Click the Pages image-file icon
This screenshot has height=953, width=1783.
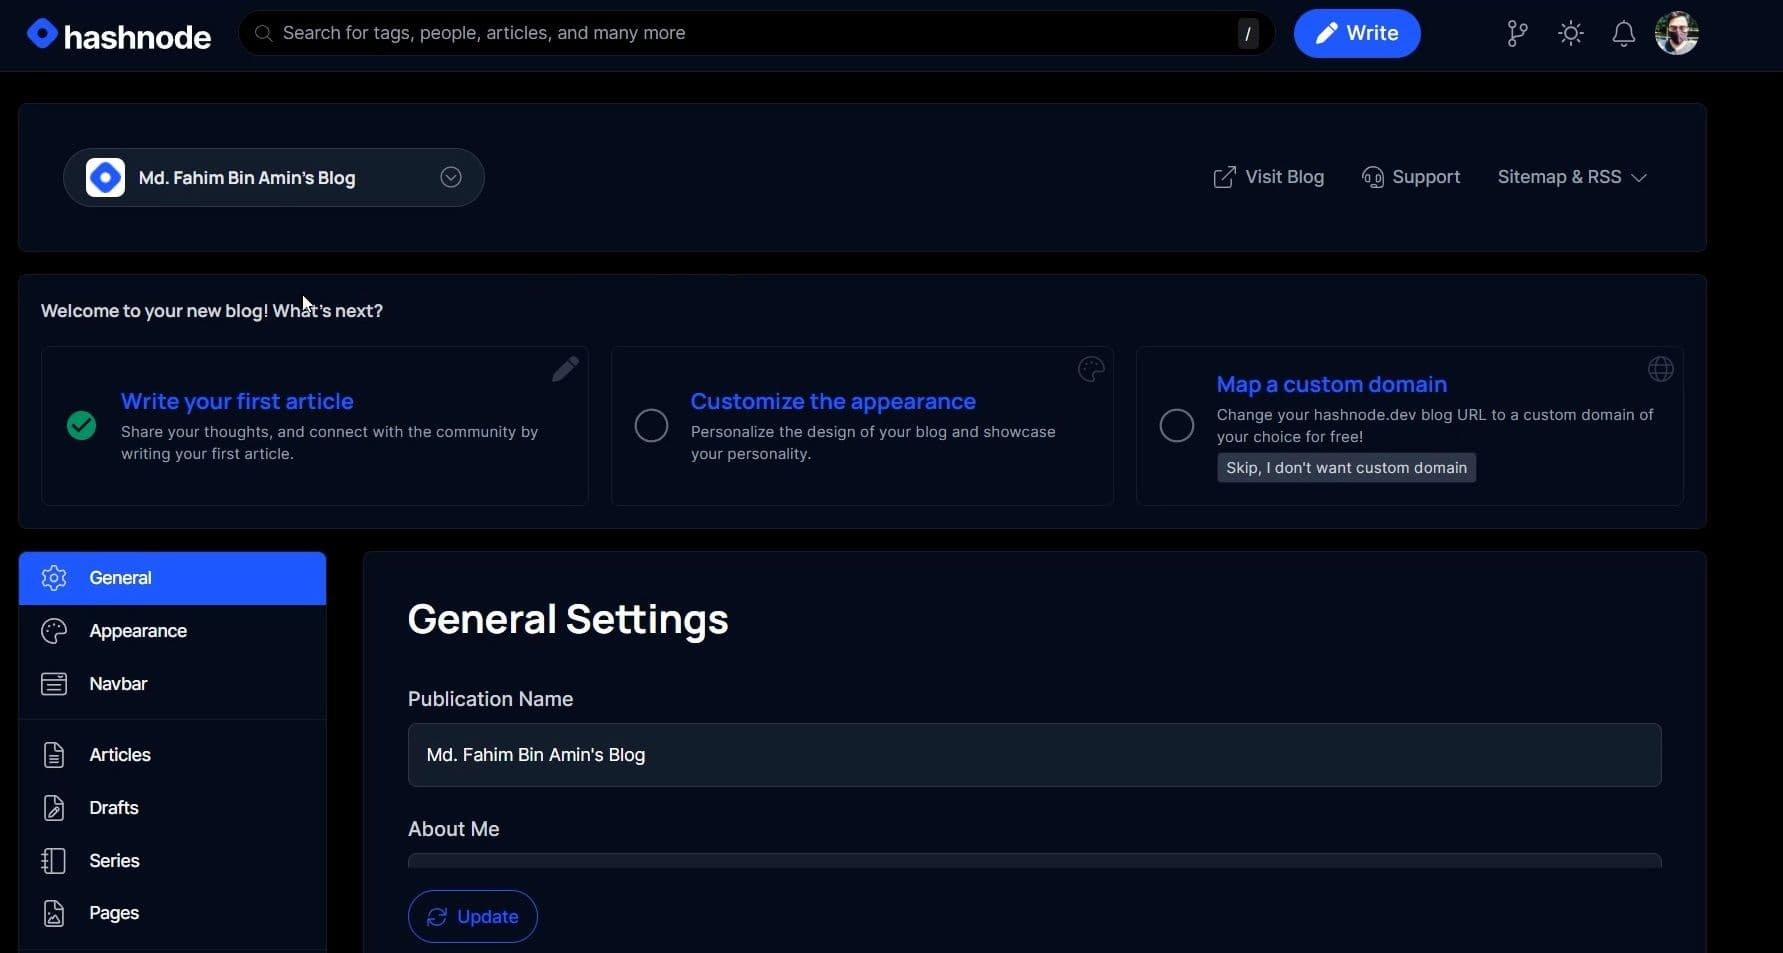click(54, 913)
